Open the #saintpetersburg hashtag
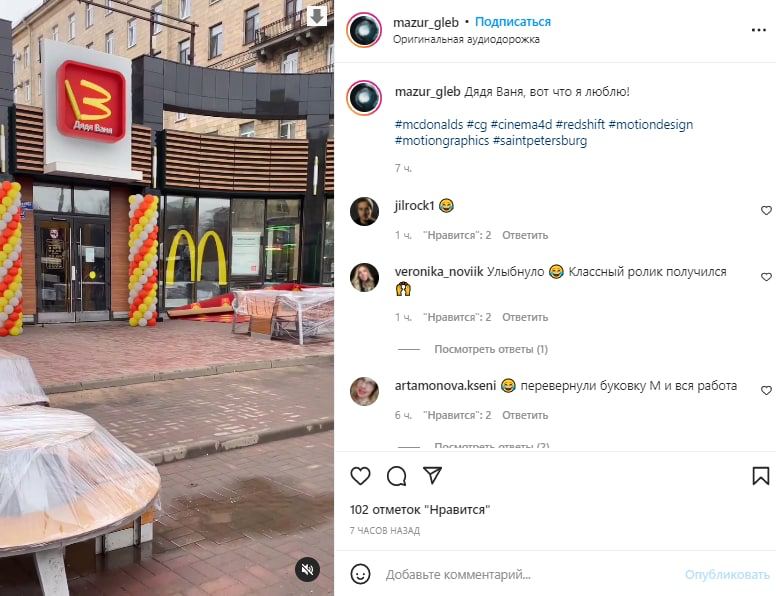 click(540, 141)
